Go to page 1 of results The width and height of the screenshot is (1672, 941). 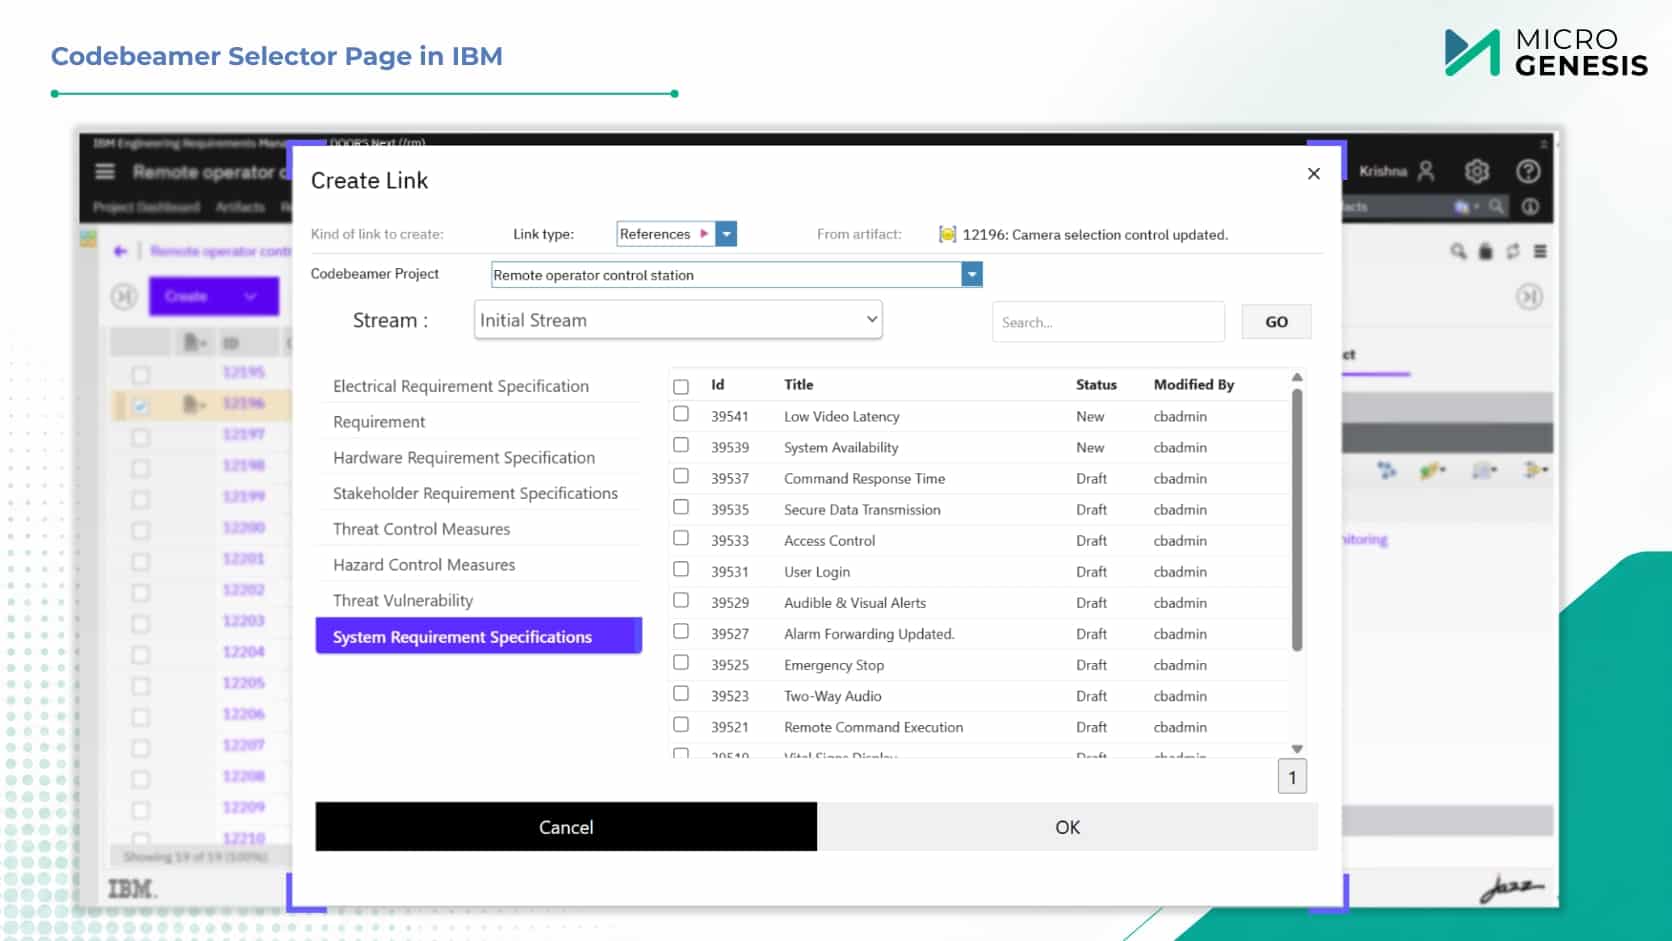[x=1292, y=777]
